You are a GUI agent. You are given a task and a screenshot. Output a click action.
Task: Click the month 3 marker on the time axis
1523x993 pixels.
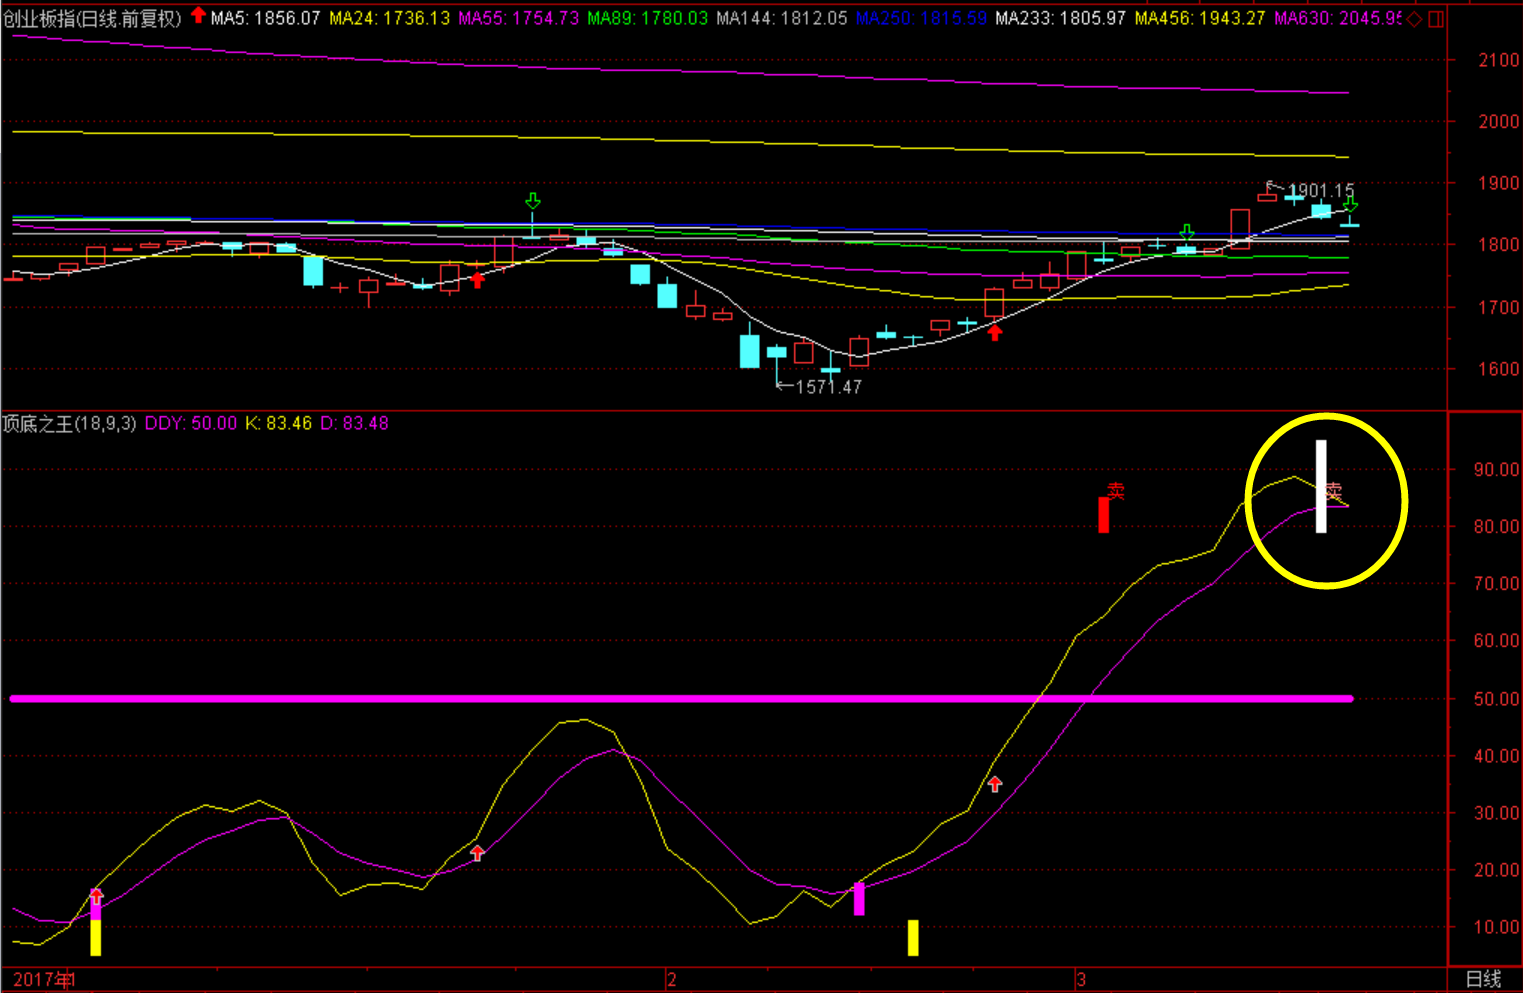pos(1081,979)
